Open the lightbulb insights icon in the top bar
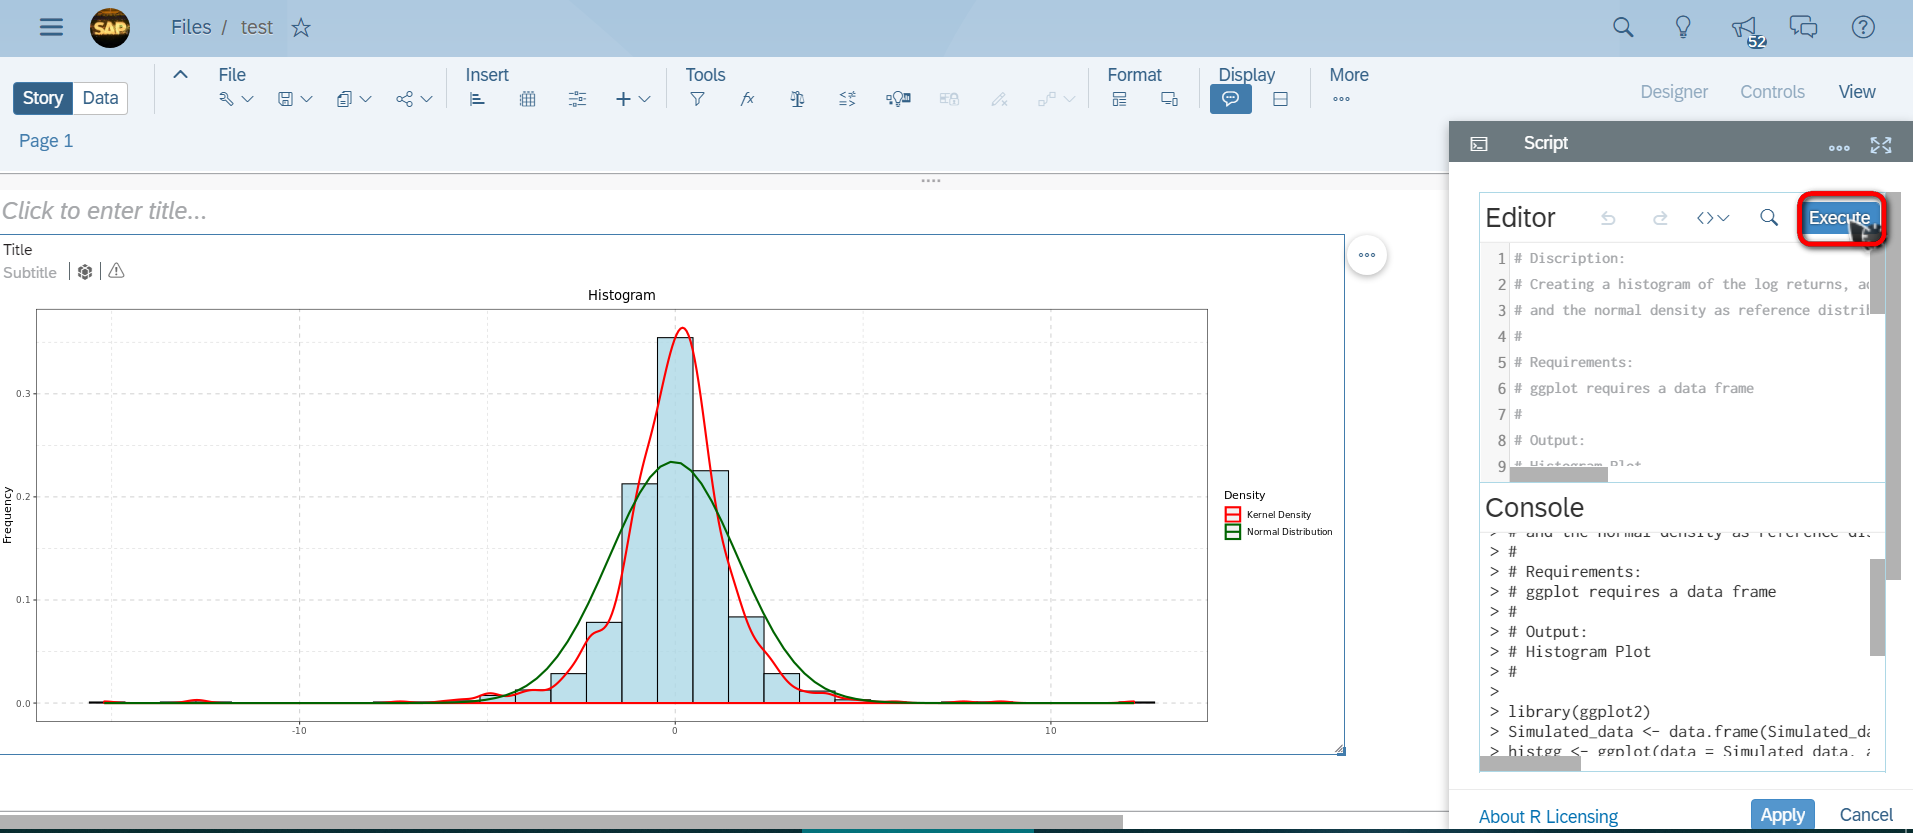This screenshot has height=833, width=1913. pyautogui.click(x=1683, y=27)
